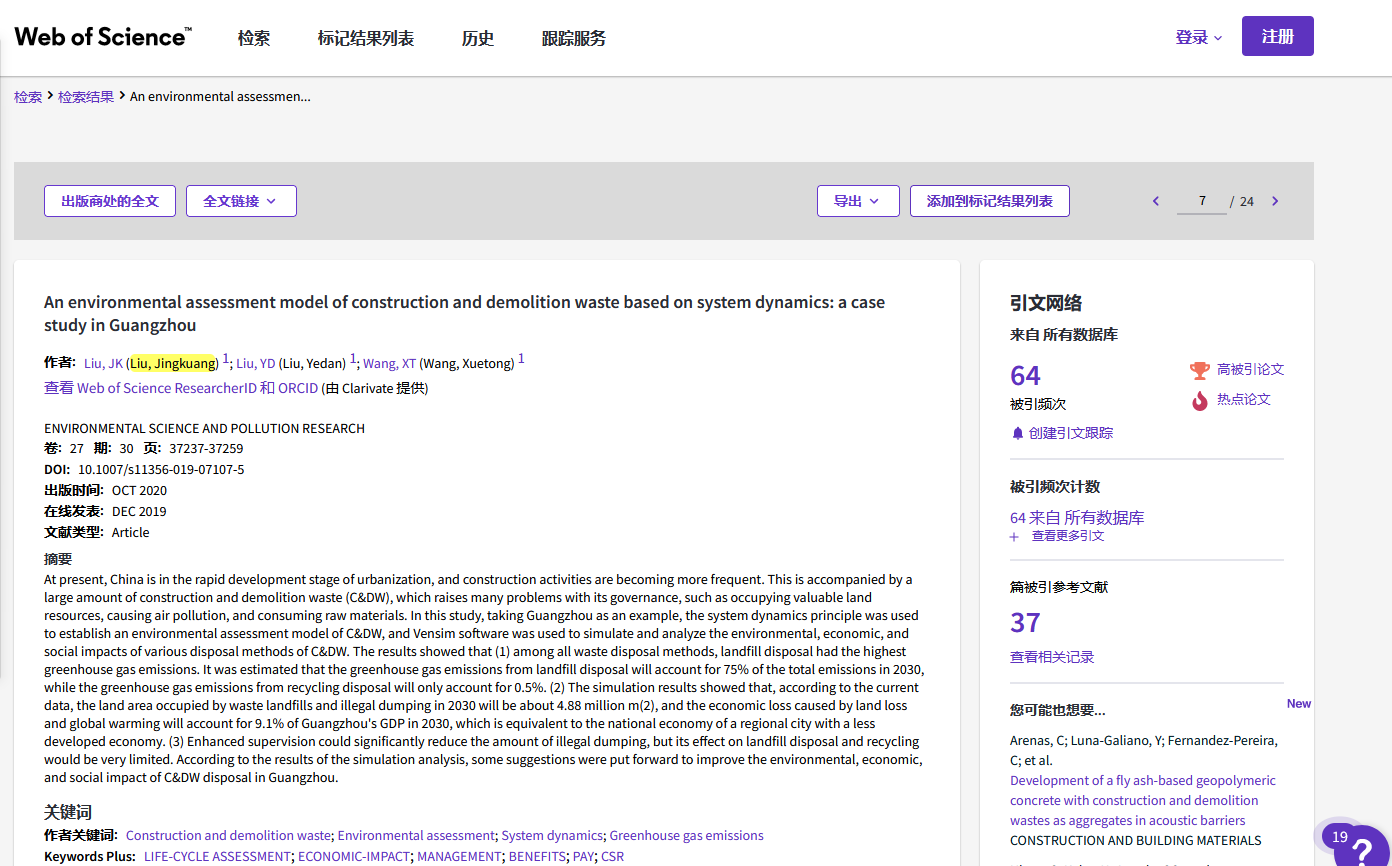Screen dimensions: 1392x866
Task: Open the 历史 menu item
Action: (x=478, y=38)
